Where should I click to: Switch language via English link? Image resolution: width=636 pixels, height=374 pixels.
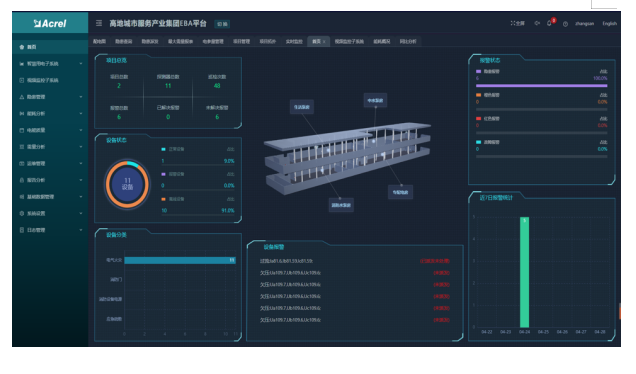(609, 24)
